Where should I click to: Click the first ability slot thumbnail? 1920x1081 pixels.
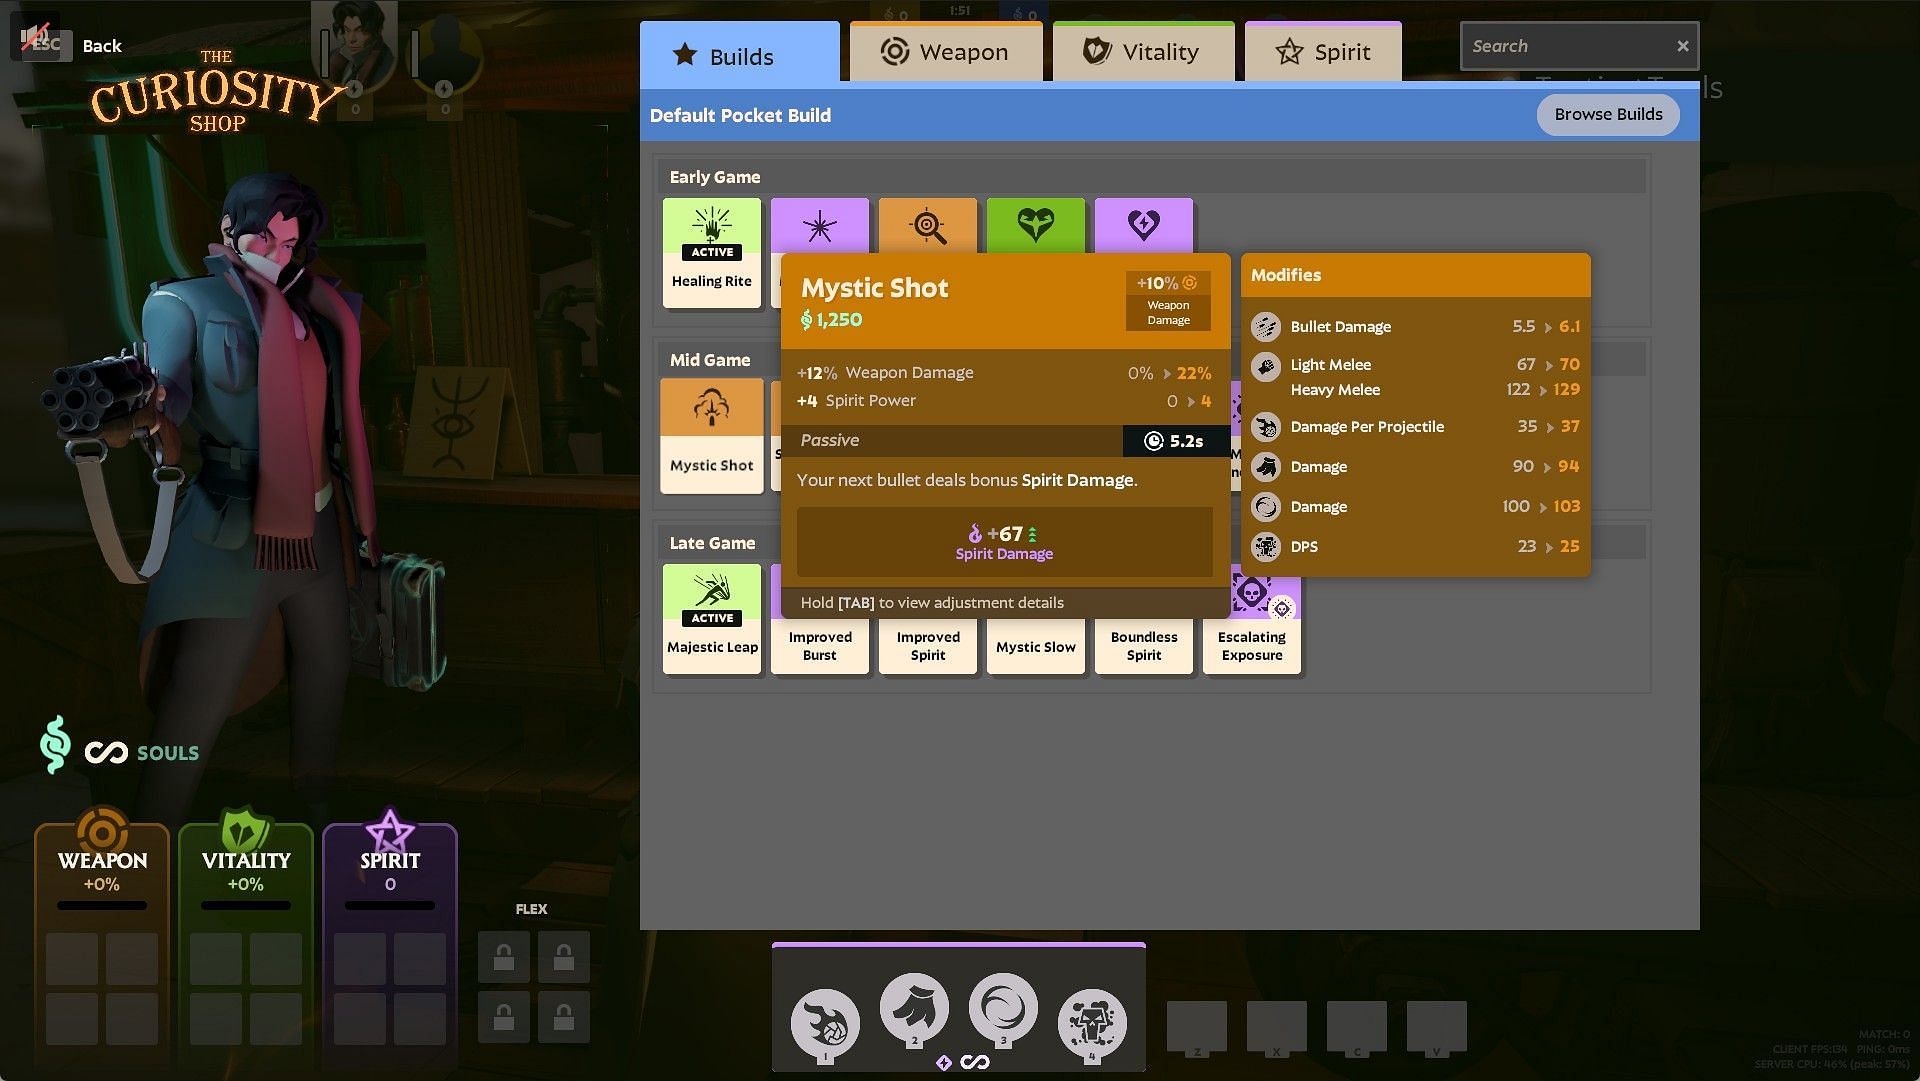(824, 1020)
